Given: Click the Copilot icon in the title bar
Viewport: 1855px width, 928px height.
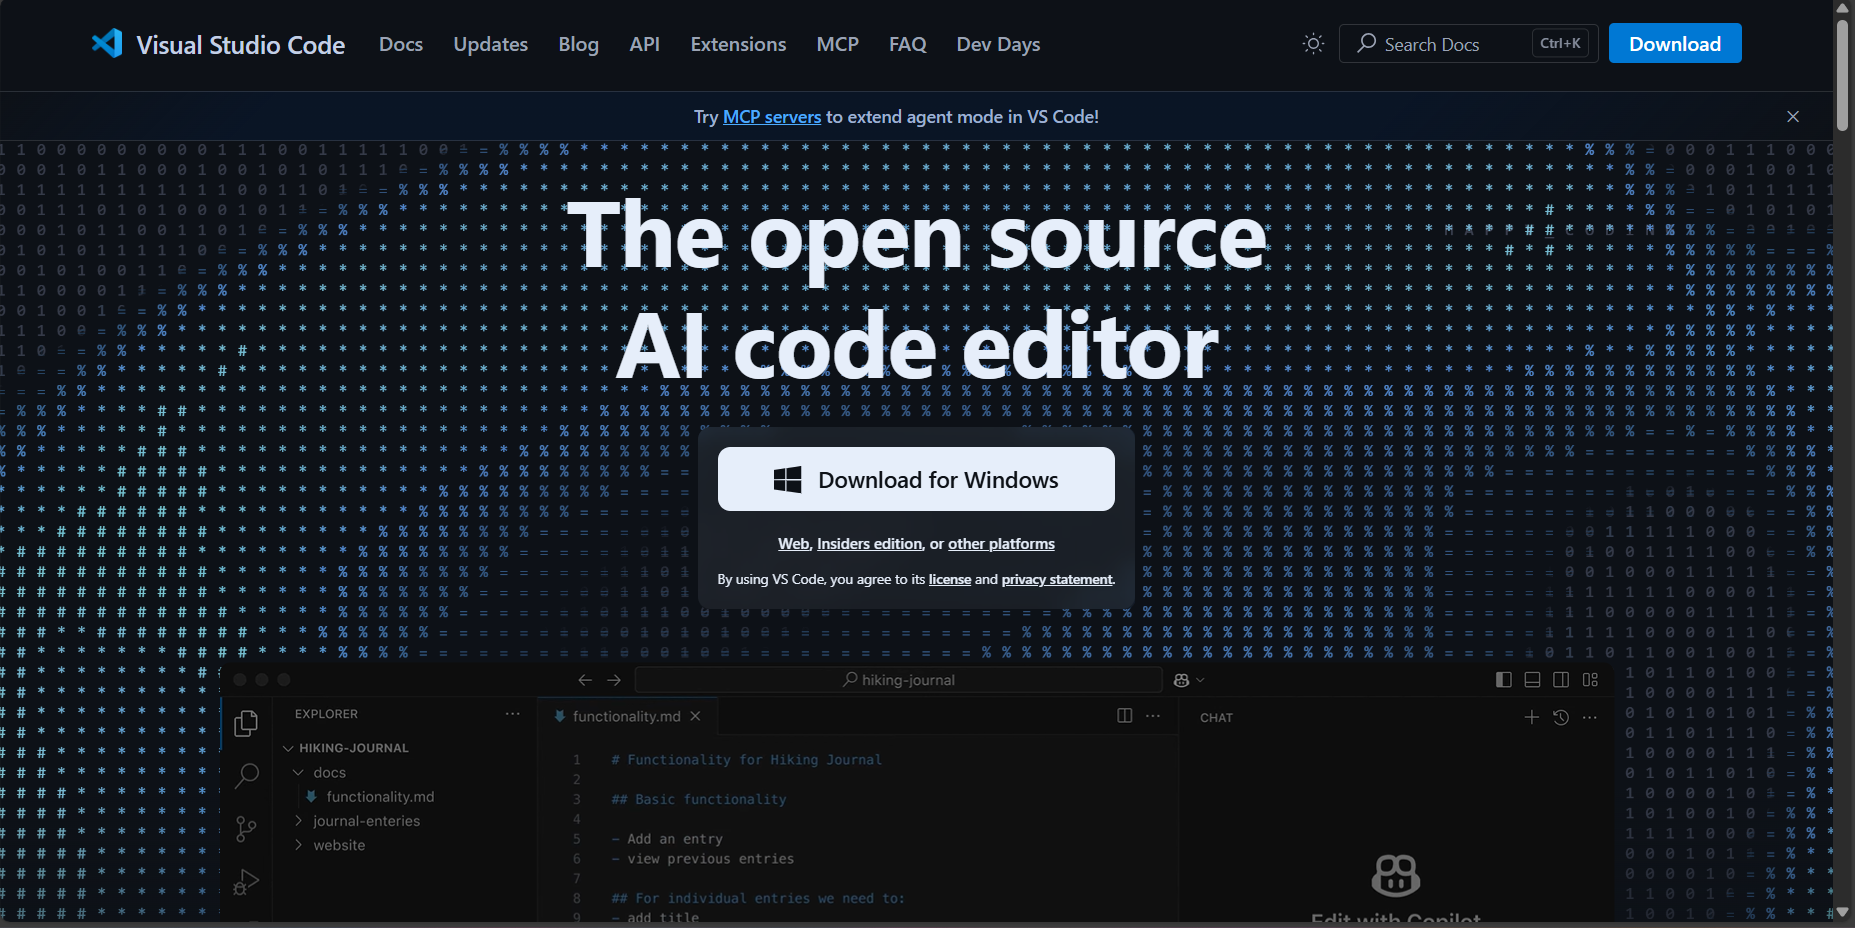Looking at the screenshot, I should click(x=1184, y=679).
